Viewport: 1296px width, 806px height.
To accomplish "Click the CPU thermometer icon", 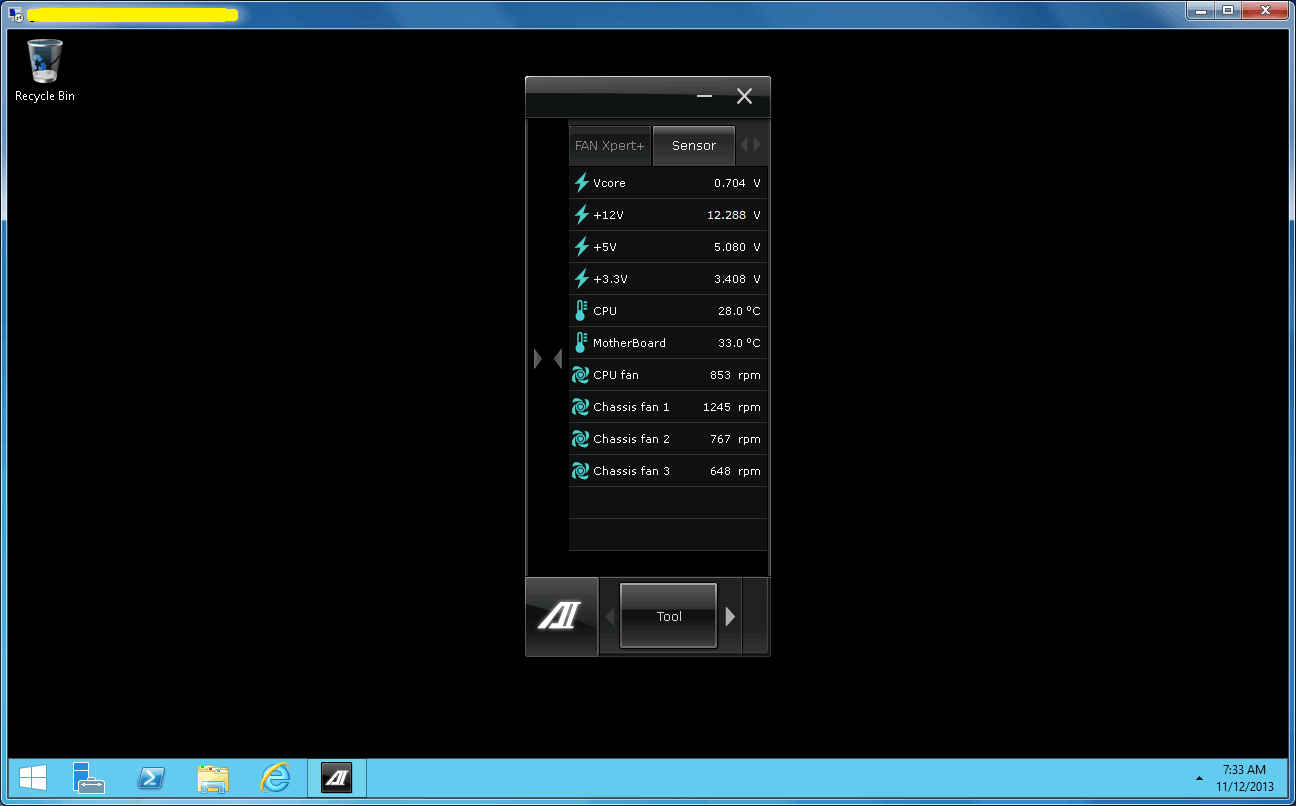I will click(581, 311).
